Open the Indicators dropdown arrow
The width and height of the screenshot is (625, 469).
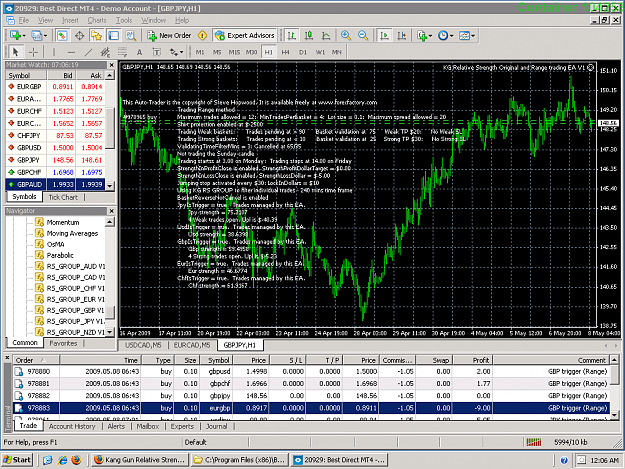click(430, 36)
